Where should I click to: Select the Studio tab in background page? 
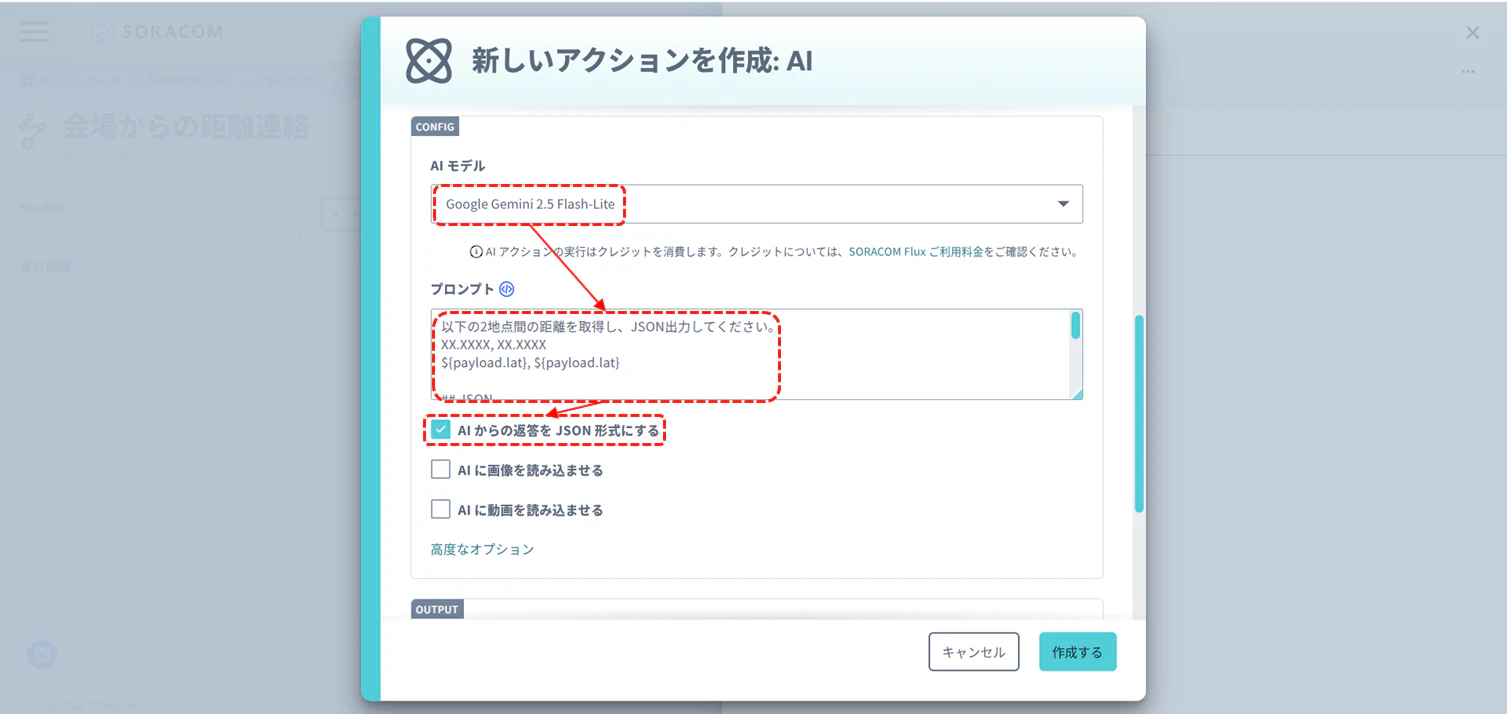coord(41,208)
